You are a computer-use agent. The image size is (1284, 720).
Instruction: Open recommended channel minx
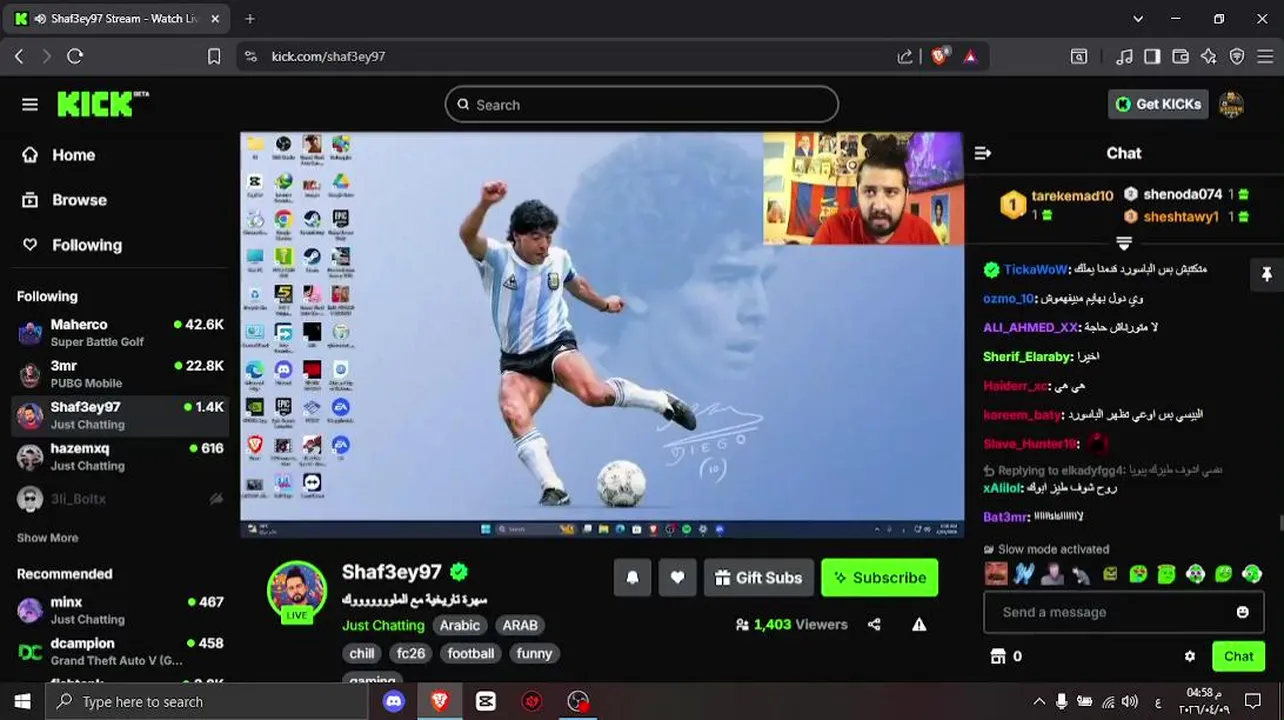click(120, 610)
